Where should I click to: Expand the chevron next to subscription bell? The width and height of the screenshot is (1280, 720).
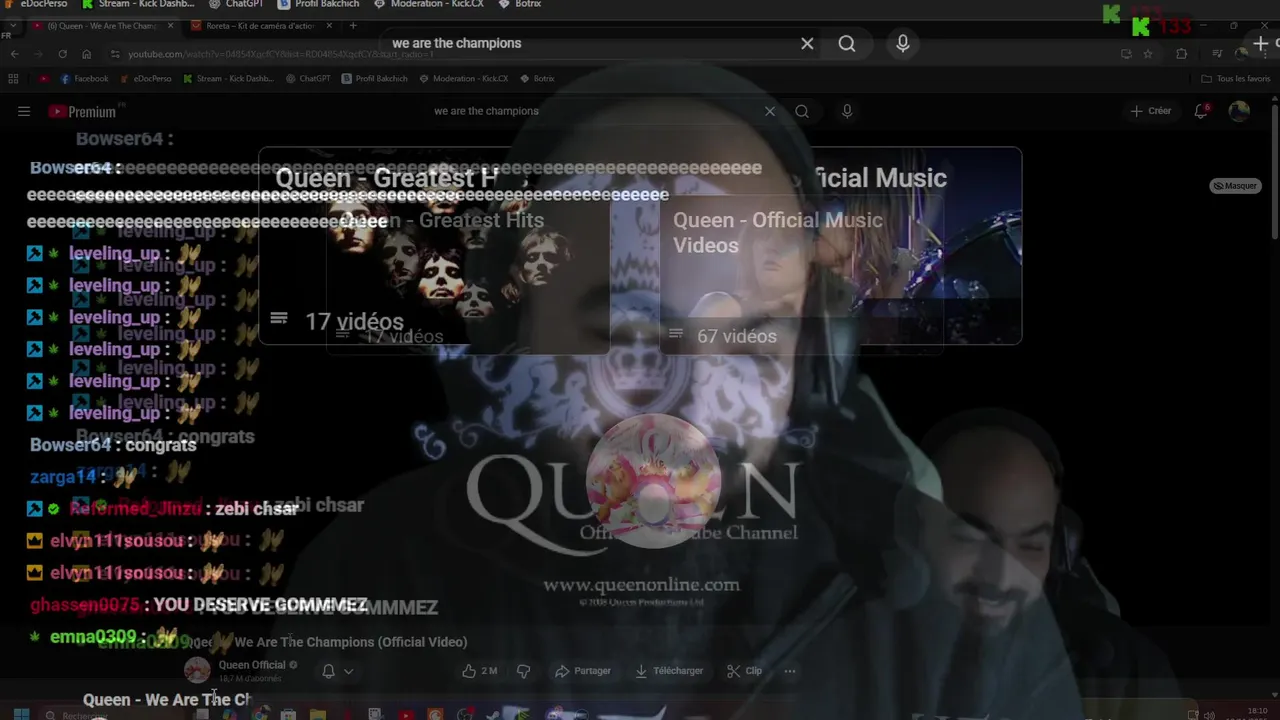[348, 671]
